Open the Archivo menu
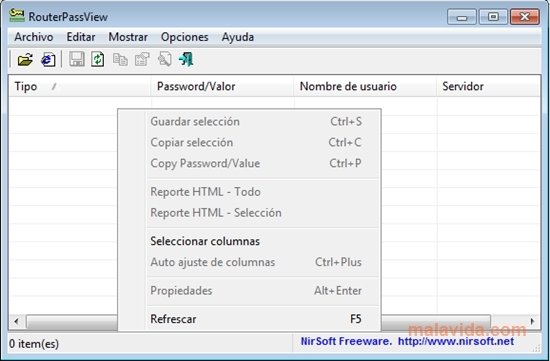The width and height of the screenshot is (550, 361). click(34, 37)
